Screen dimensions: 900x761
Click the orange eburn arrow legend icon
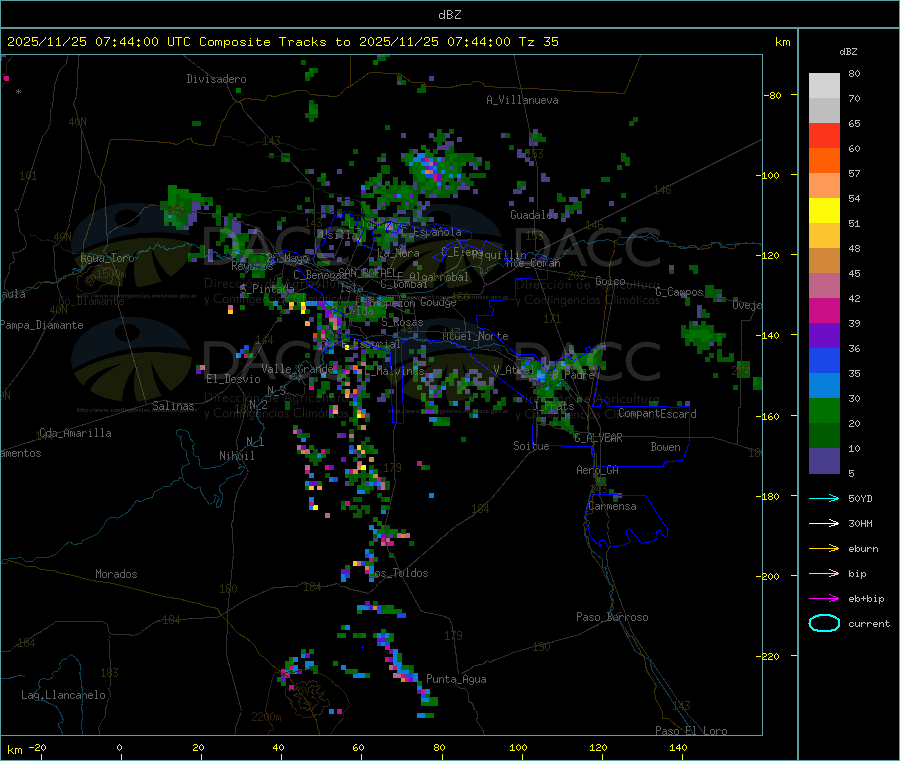(824, 549)
